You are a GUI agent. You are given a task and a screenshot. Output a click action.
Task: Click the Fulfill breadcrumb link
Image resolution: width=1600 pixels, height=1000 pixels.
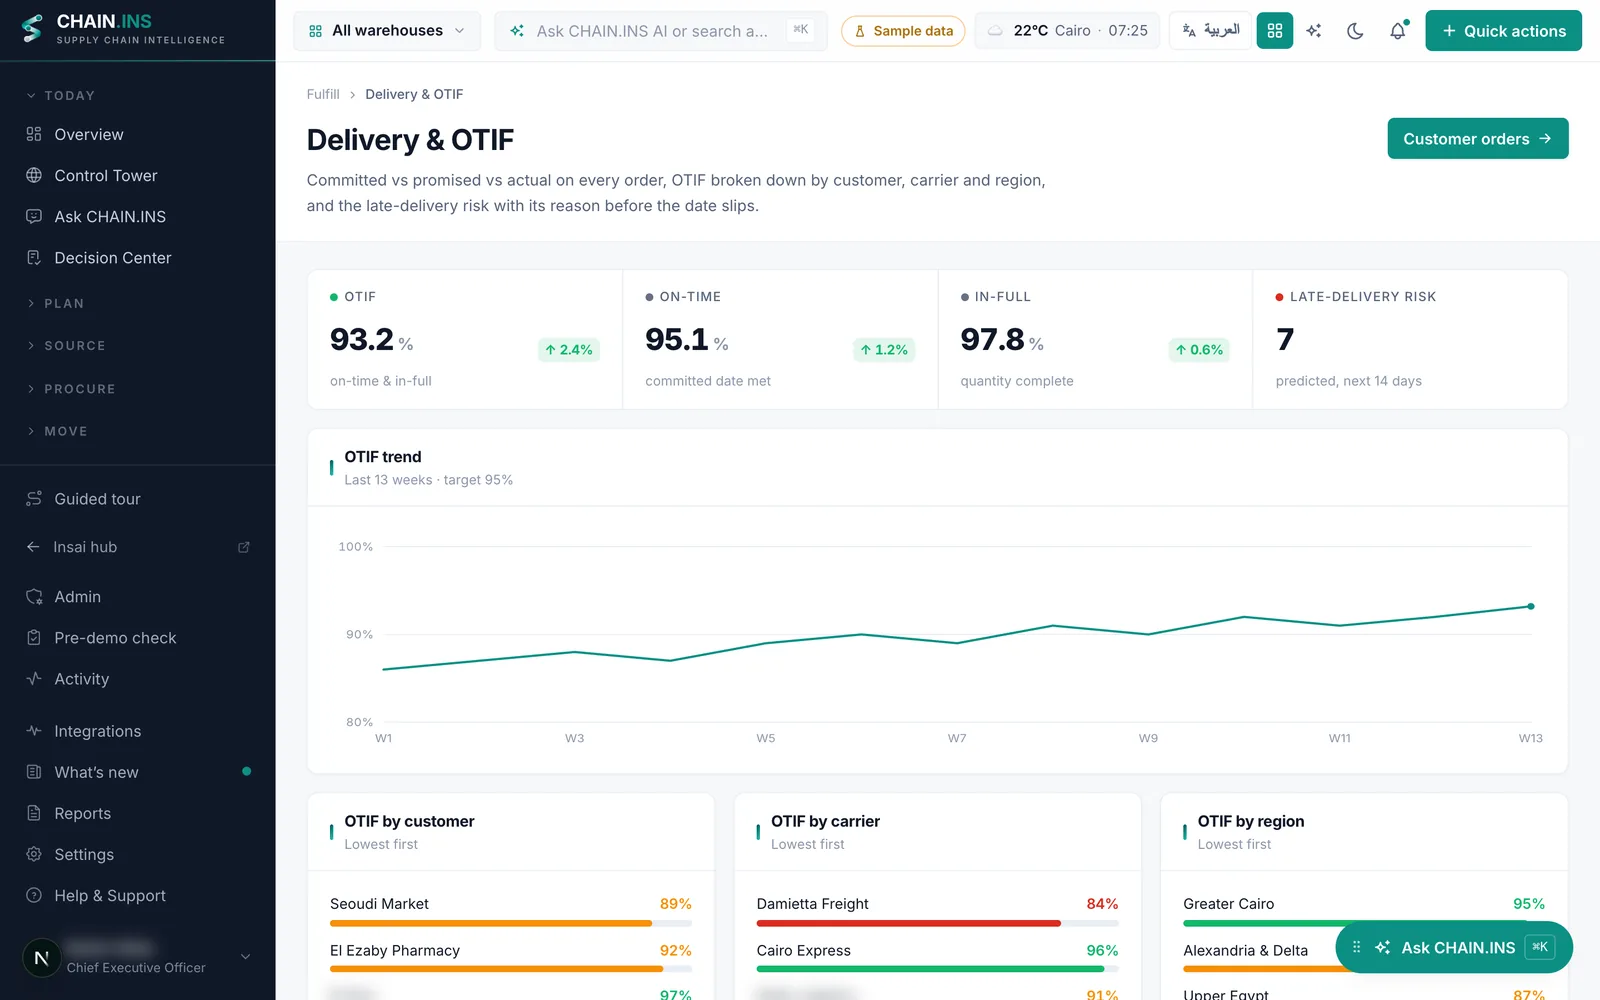tap(323, 94)
